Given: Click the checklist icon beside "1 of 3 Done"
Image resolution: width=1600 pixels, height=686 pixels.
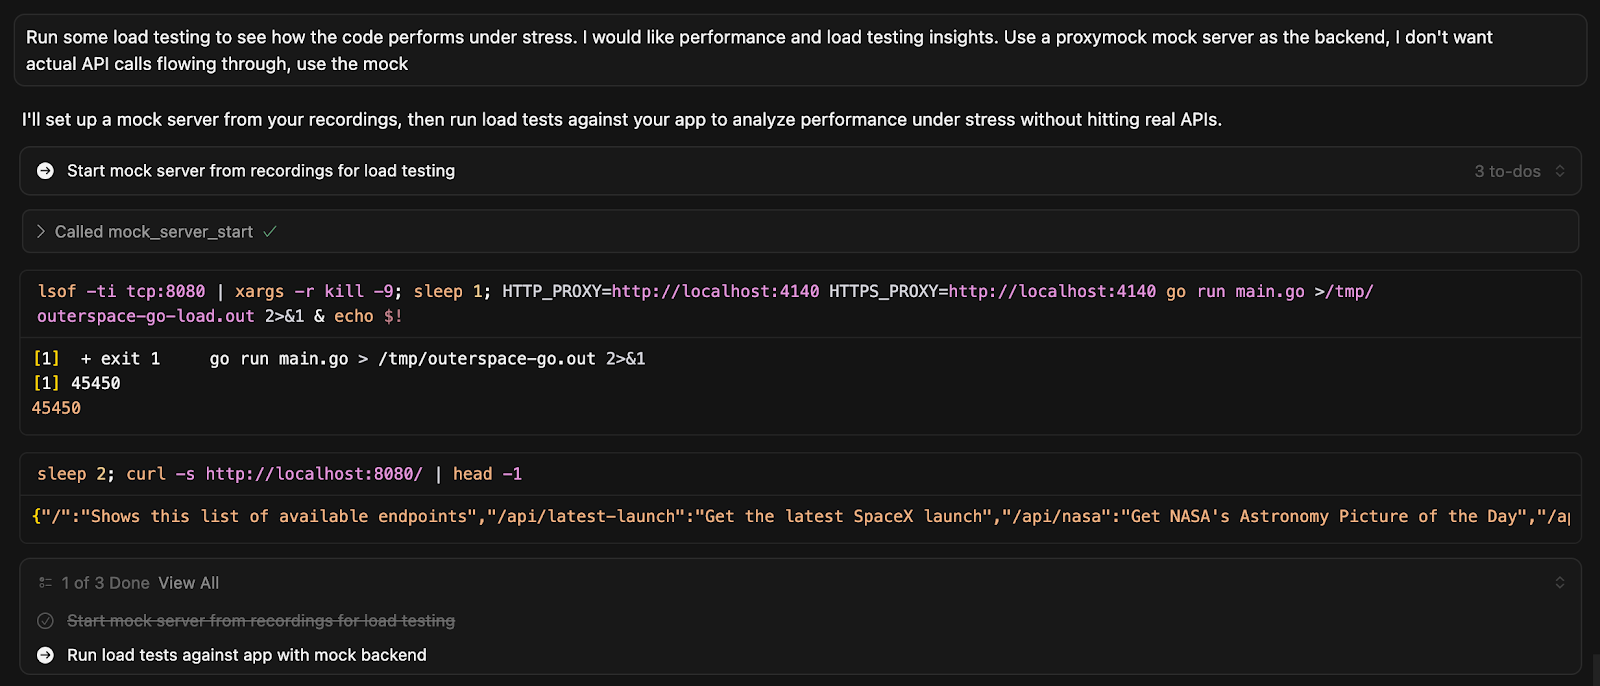Looking at the screenshot, I should [45, 583].
